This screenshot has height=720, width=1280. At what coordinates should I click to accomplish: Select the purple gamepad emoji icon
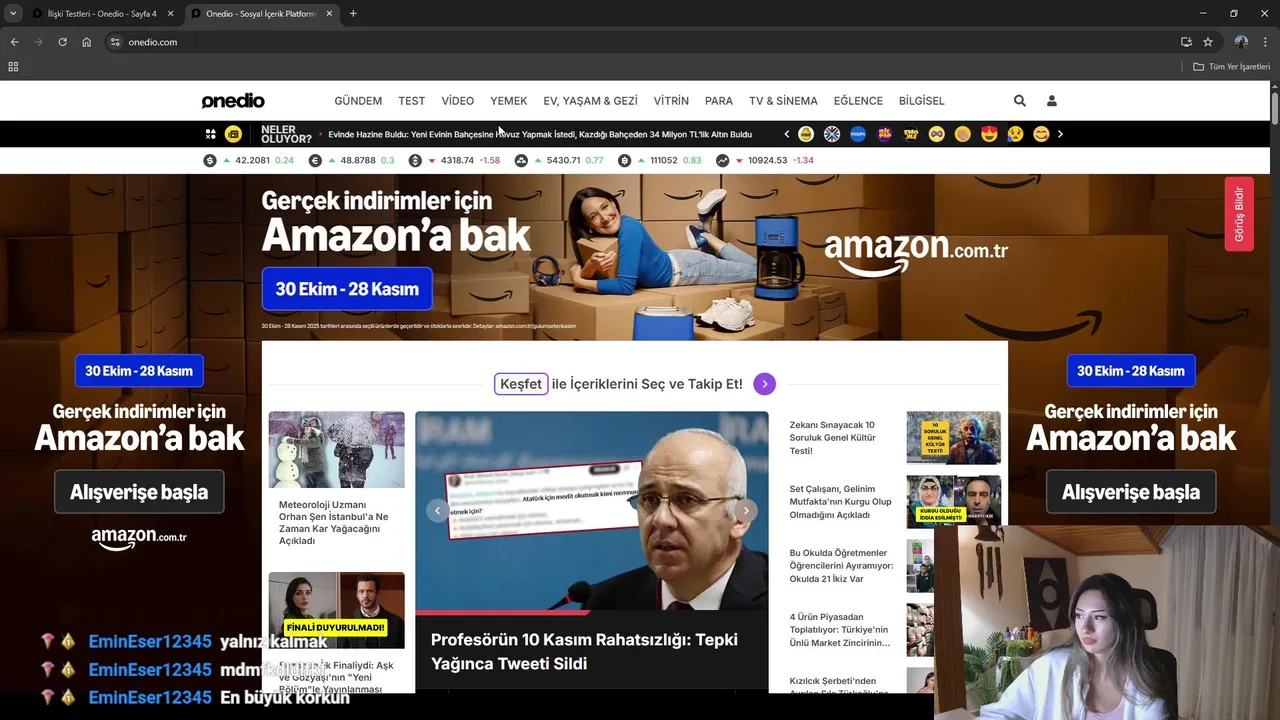tap(936, 134)
